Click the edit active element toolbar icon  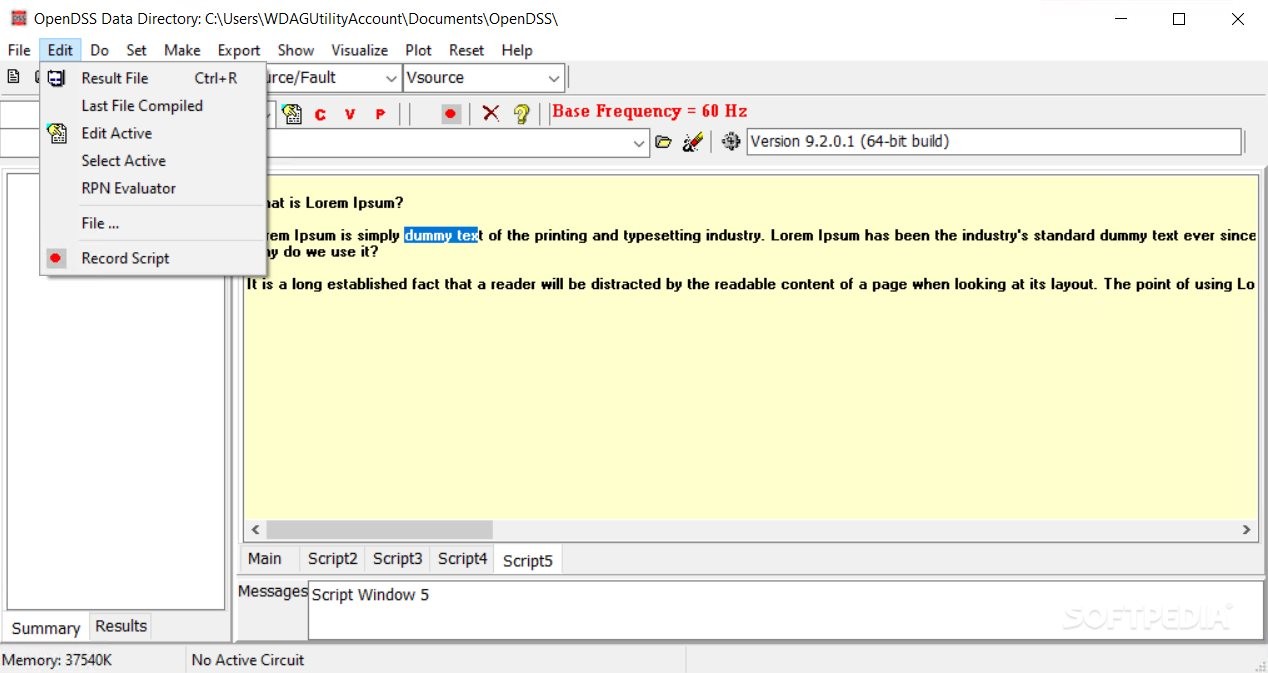[291, 114]
